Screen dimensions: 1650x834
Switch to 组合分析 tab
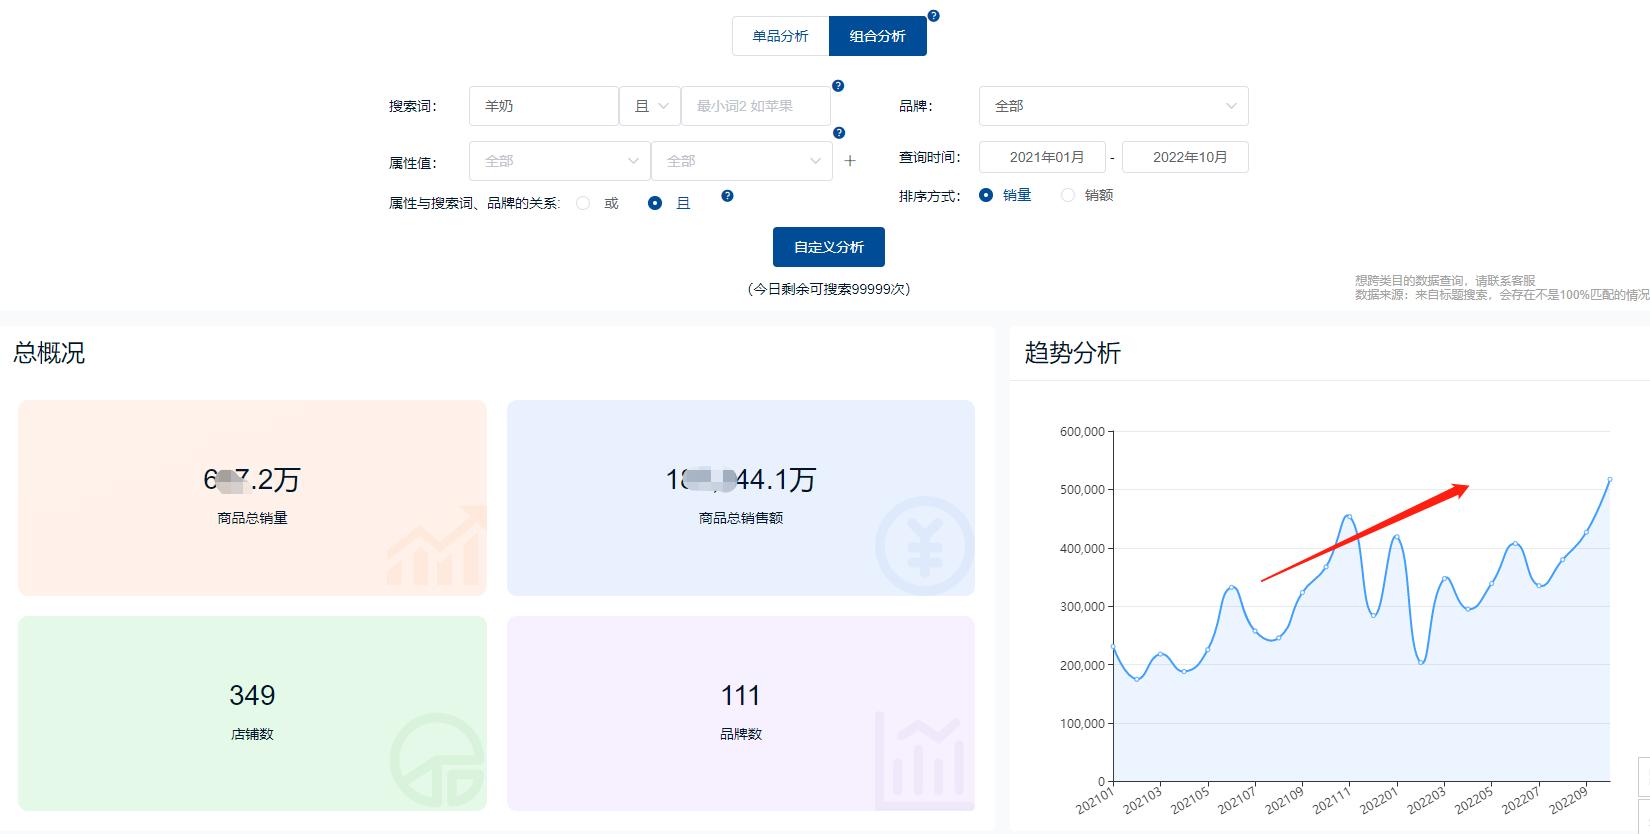pos(877,36)
